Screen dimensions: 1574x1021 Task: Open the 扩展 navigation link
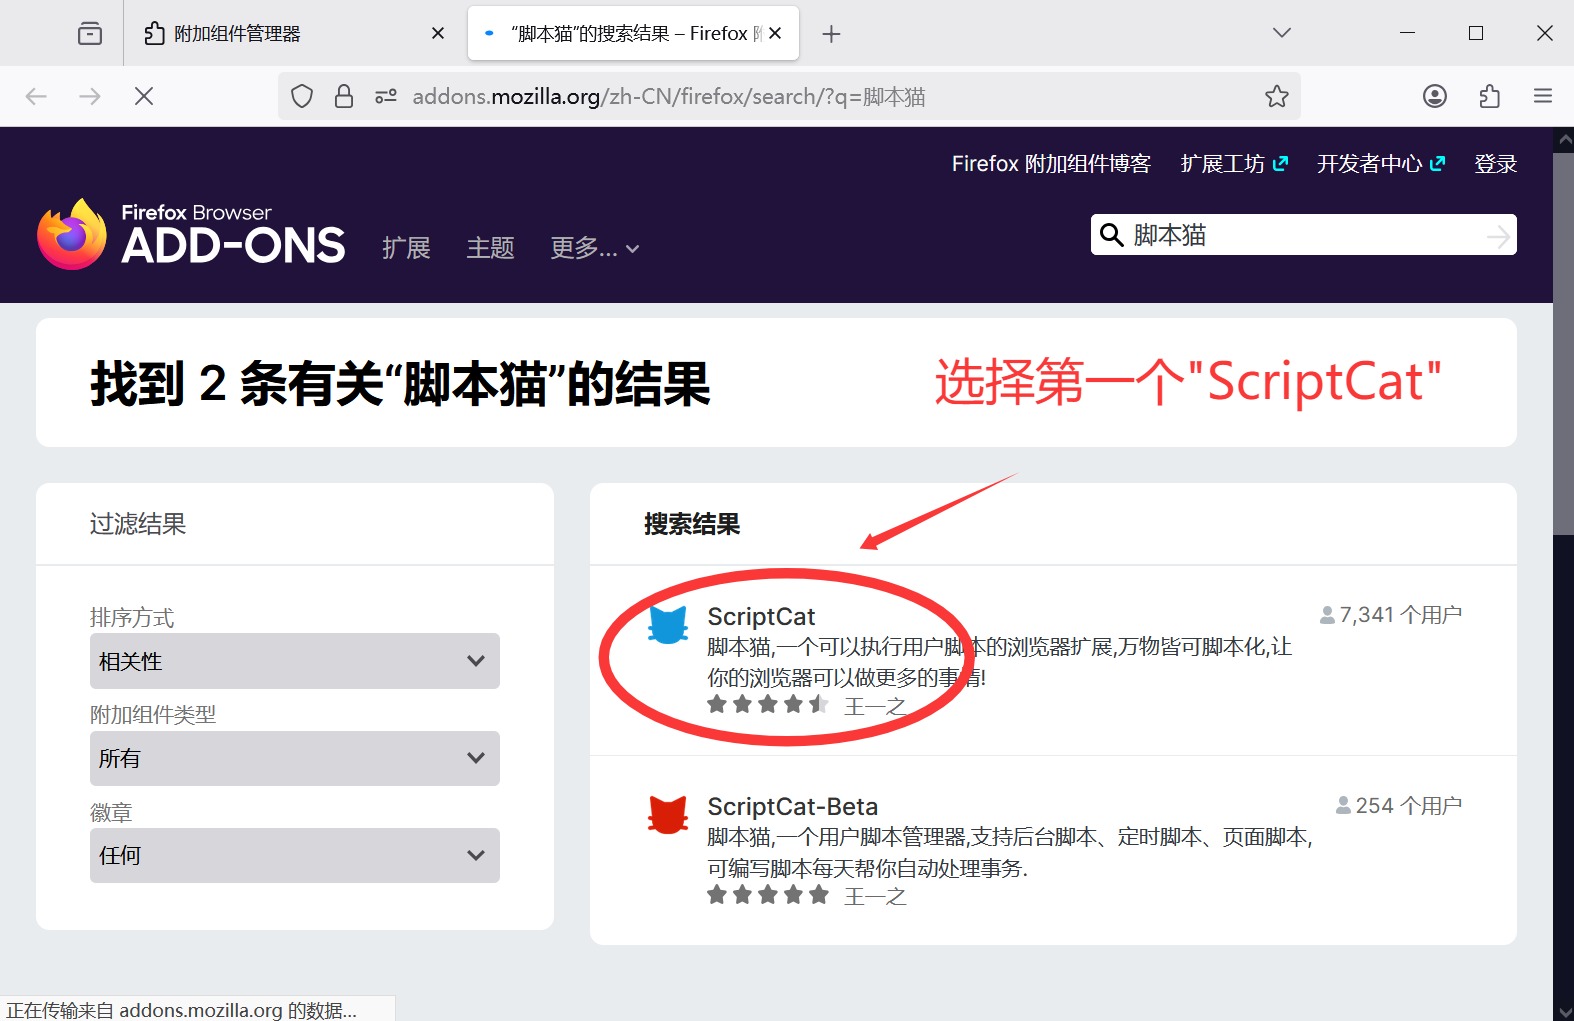tap(406, 248)
